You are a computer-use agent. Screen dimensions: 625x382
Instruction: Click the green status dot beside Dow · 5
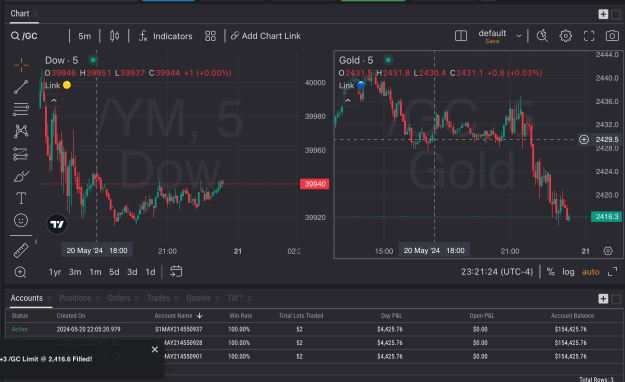(93, 60)
